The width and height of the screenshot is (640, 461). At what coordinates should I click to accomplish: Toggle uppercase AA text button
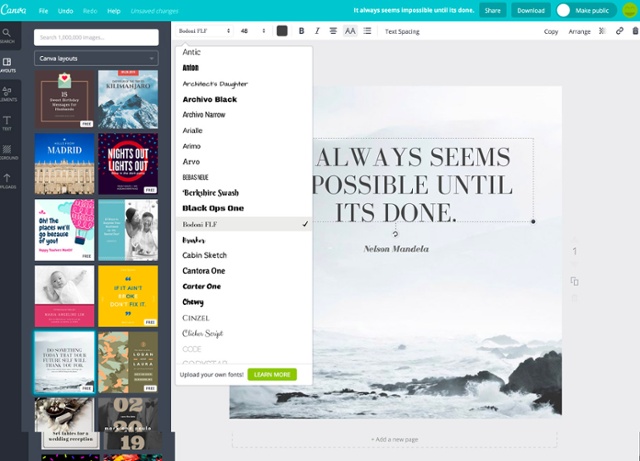tap(350, 31)
